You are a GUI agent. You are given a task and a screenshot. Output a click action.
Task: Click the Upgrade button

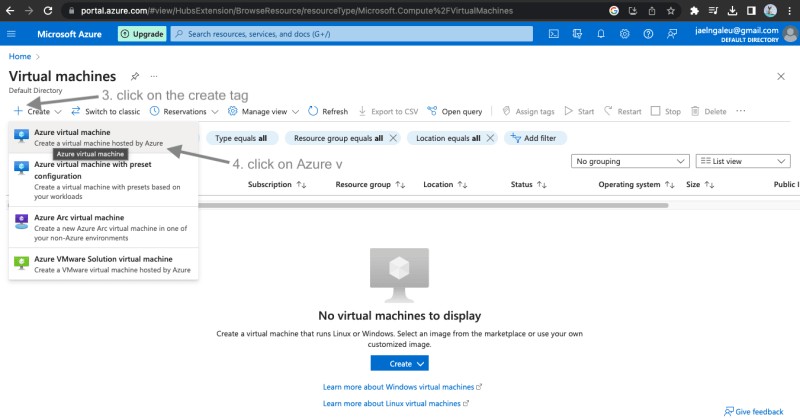pyautogui.click(x=142, y=34)
